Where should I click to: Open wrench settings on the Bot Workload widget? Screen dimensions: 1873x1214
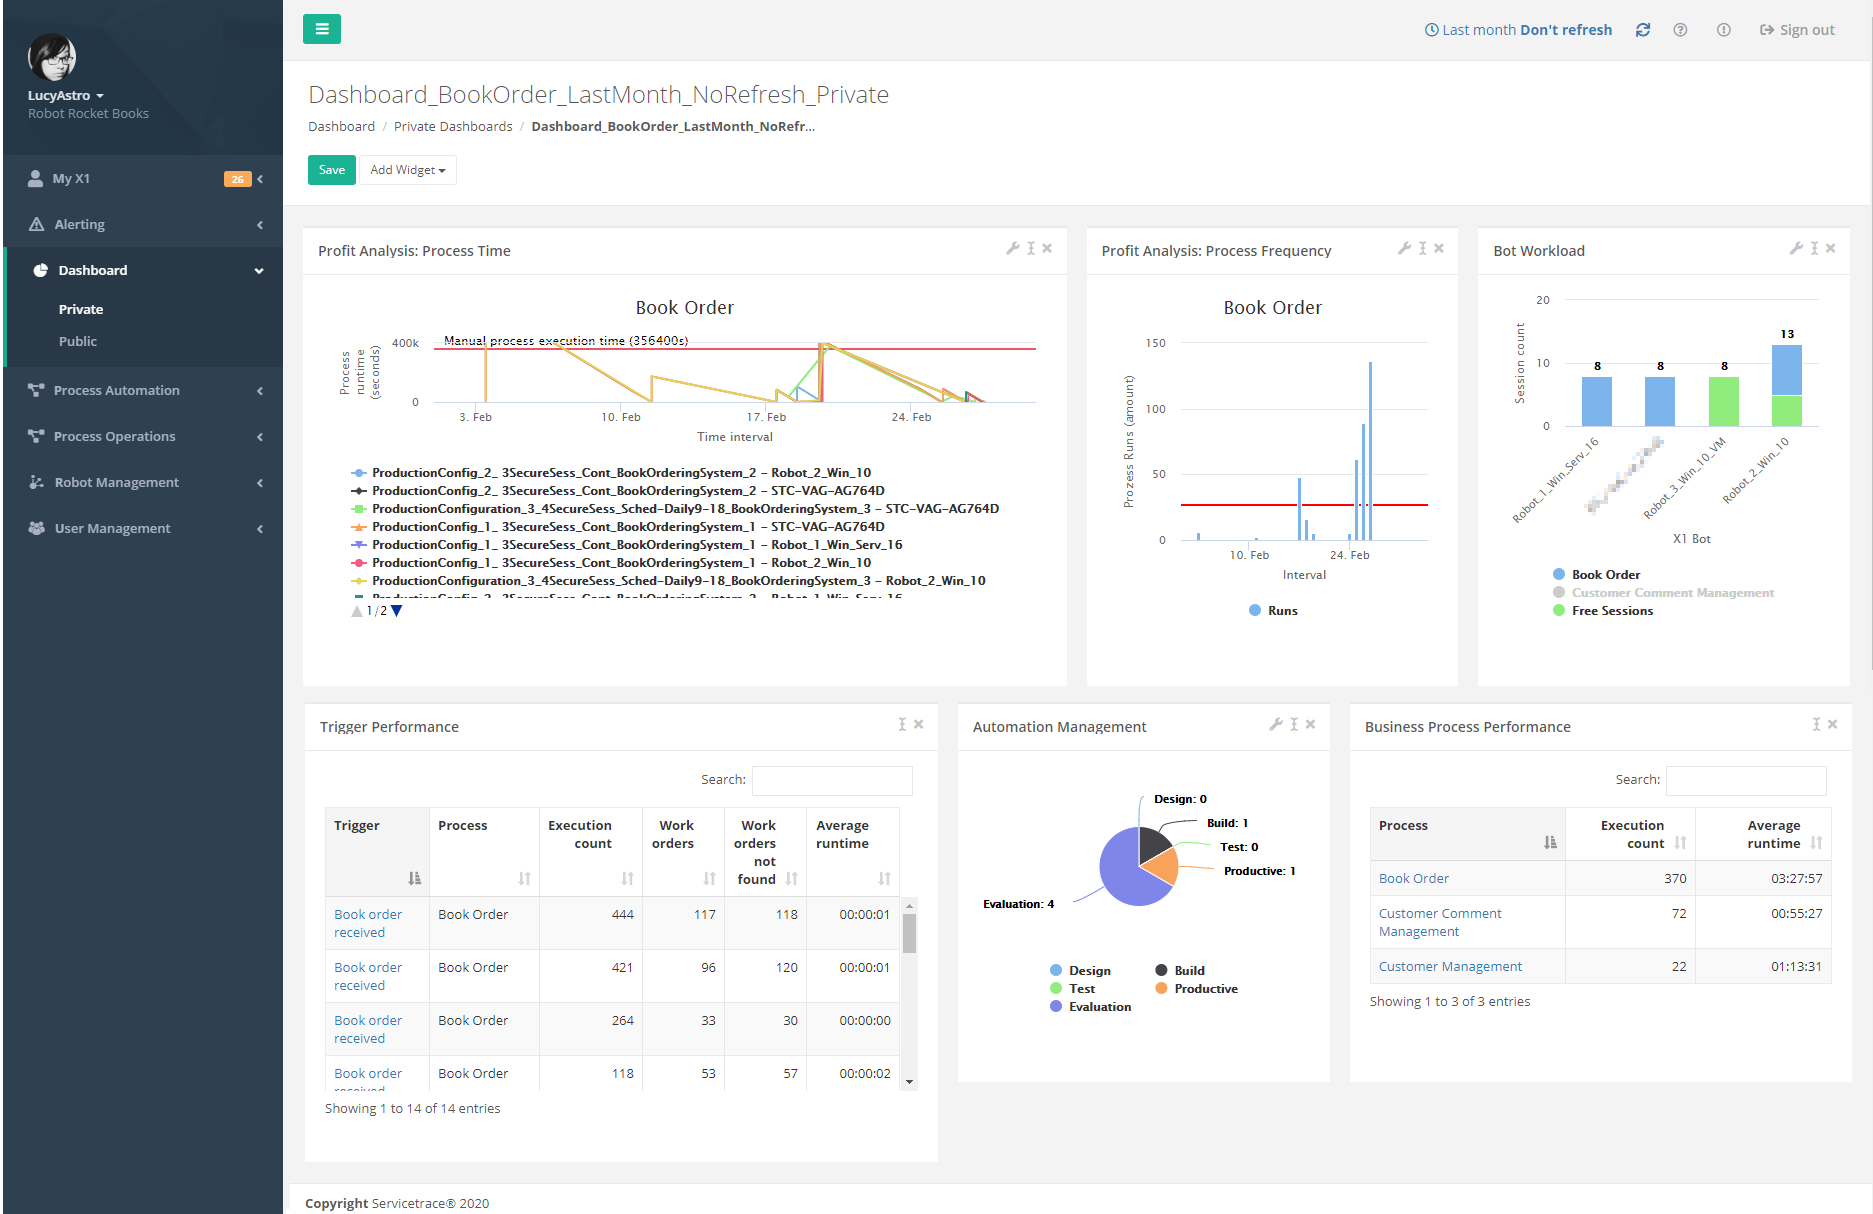[x=1795, y=248]
